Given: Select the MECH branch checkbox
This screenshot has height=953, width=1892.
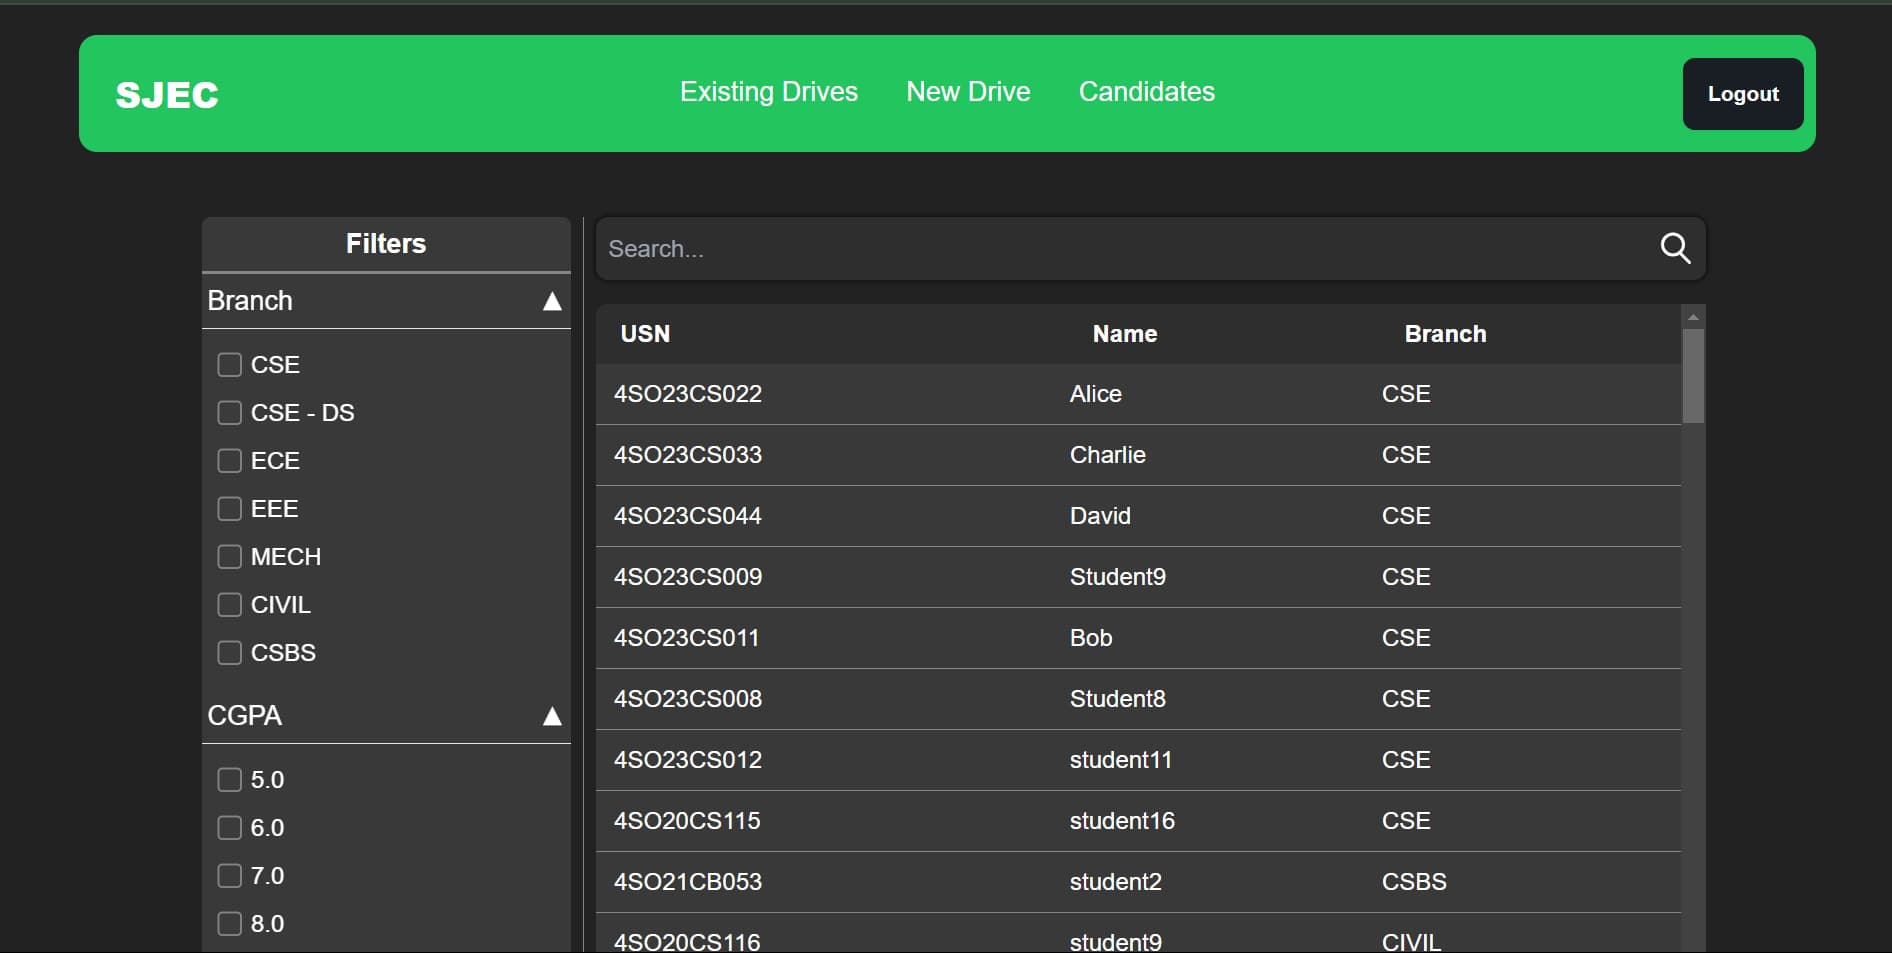Looking at the screenshot, I should pos(230,556).
